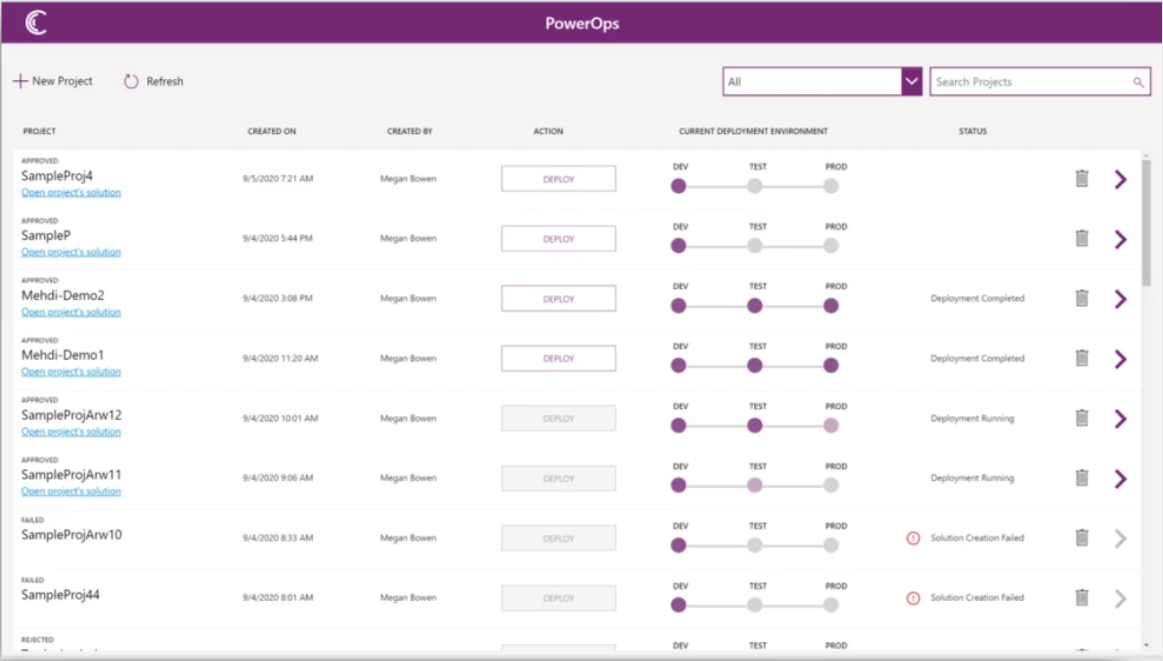Click the vertical scrollbar thumb
This screenshot has height=661, width=1163.
click(1146, 223)
